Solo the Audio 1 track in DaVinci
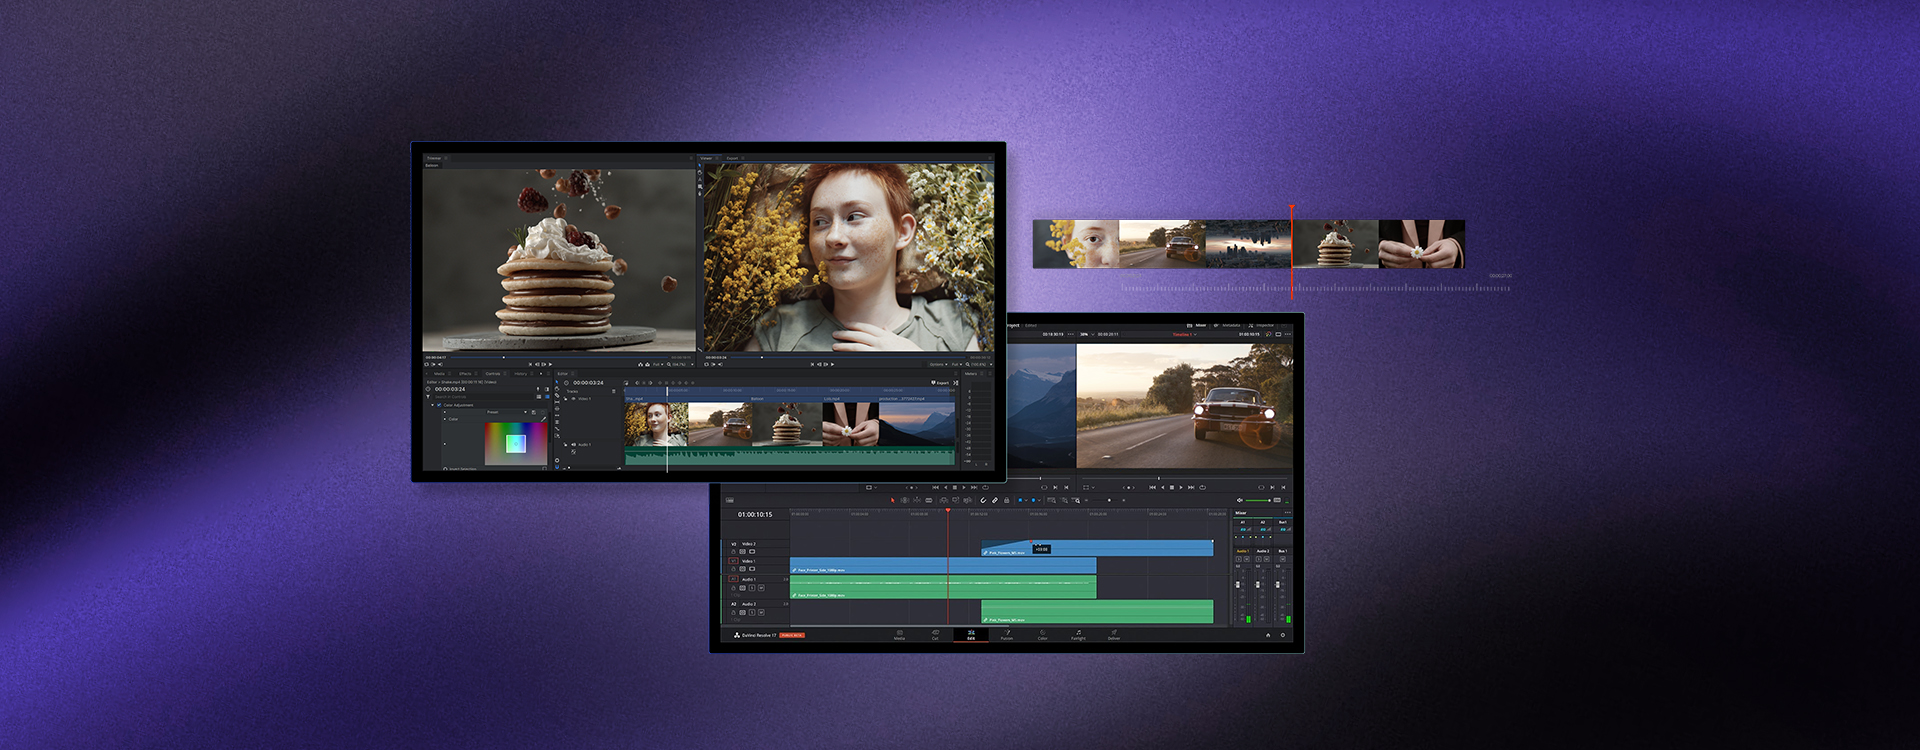Viewport: 1920px width, 750px height. coord(752,588)
